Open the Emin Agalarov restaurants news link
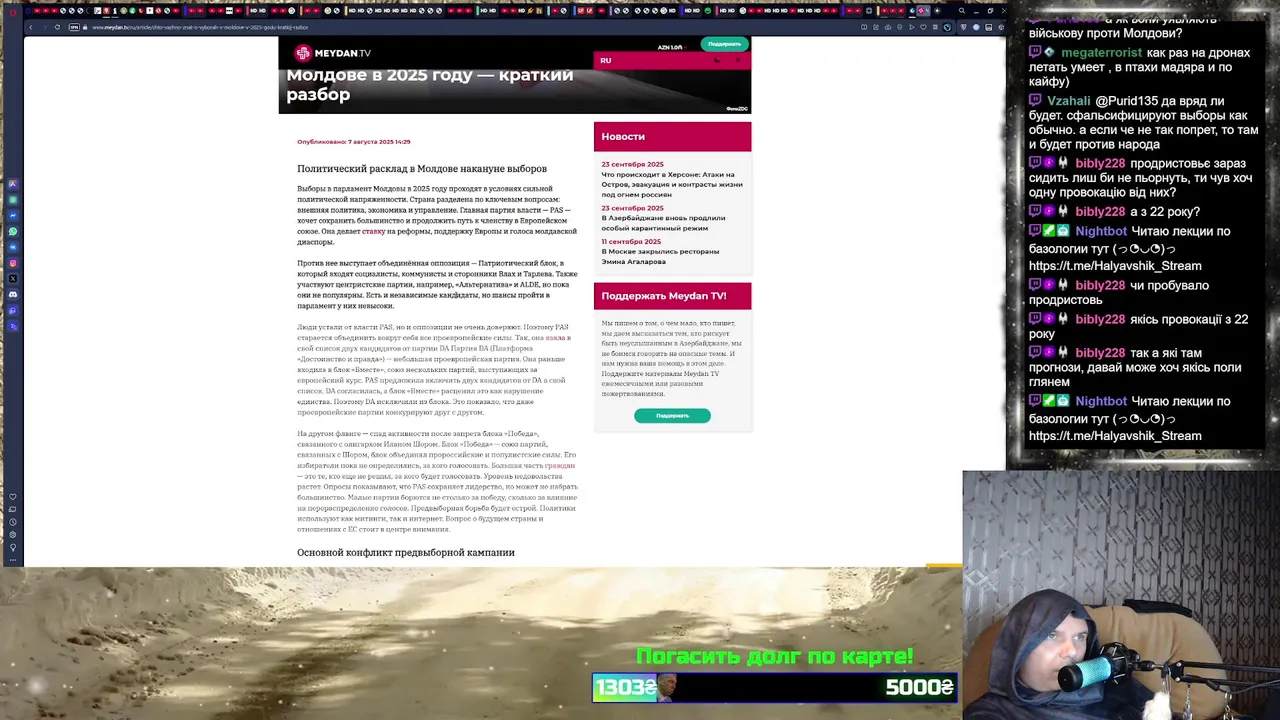1280x720 pixels. pyautogui.click(x=660, y=256)
